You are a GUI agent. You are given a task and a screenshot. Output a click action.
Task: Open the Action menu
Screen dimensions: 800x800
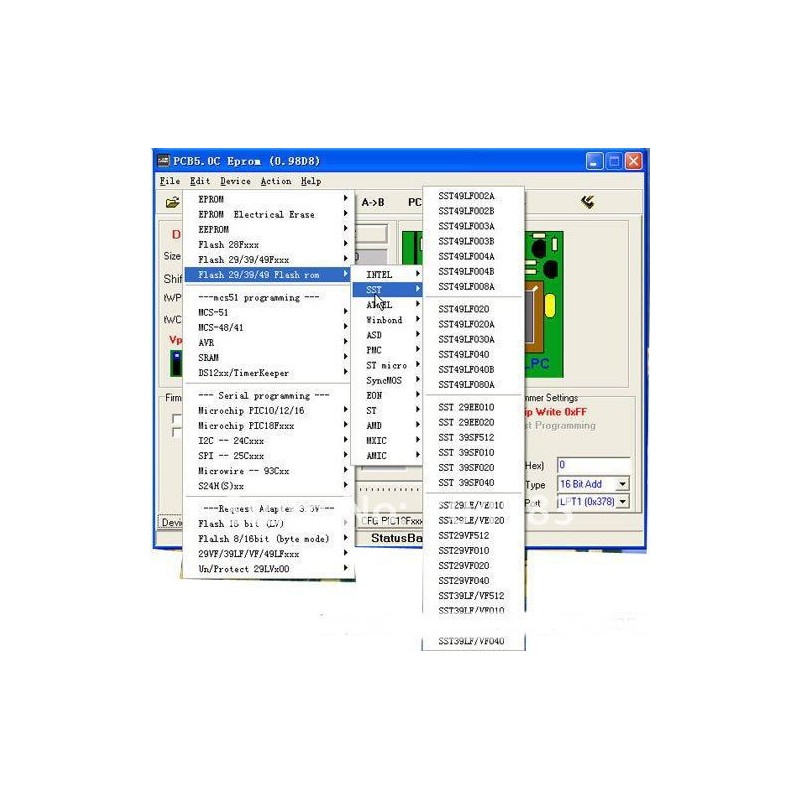(276, 181)
